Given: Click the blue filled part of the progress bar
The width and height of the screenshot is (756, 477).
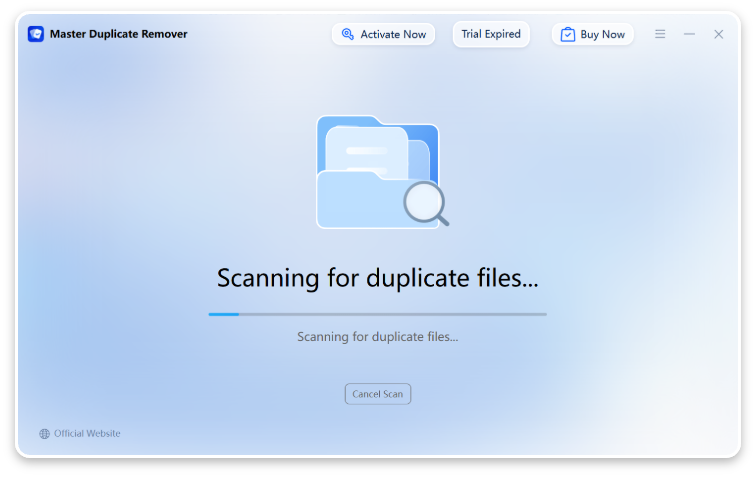Looking at the screenshot, I should [x=223, y=314].
